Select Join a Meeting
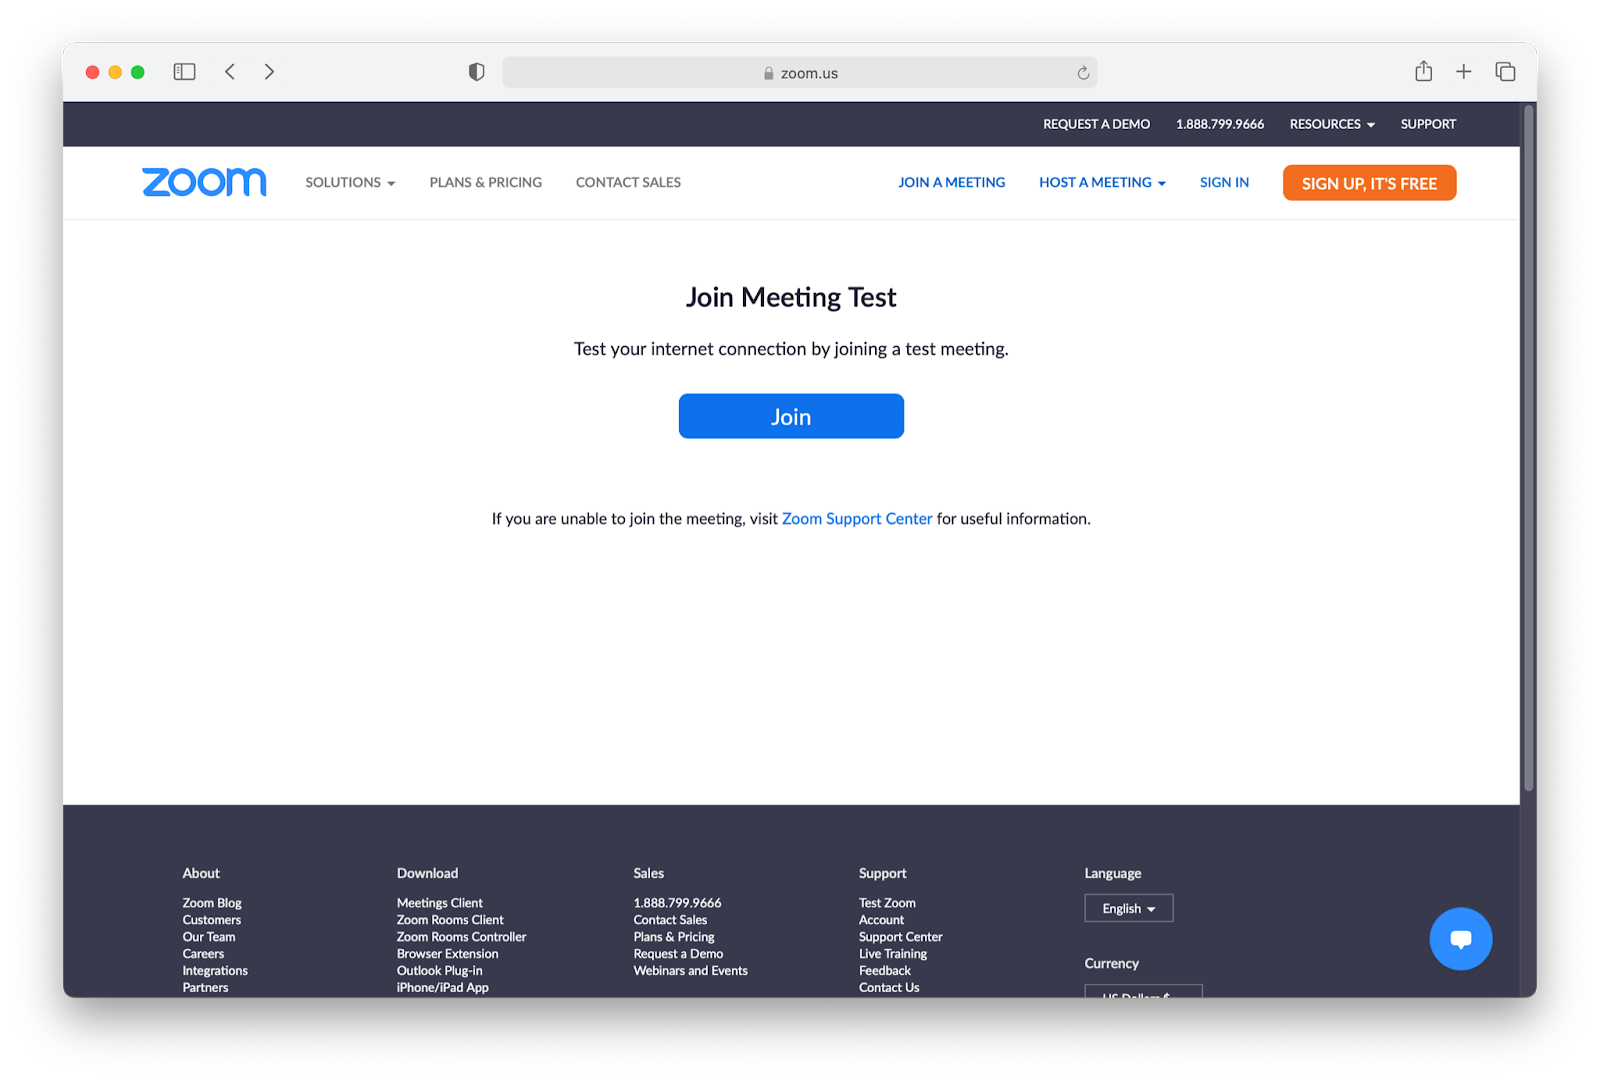Screen dimensions: 1600x1081 [x=952, y=183]
